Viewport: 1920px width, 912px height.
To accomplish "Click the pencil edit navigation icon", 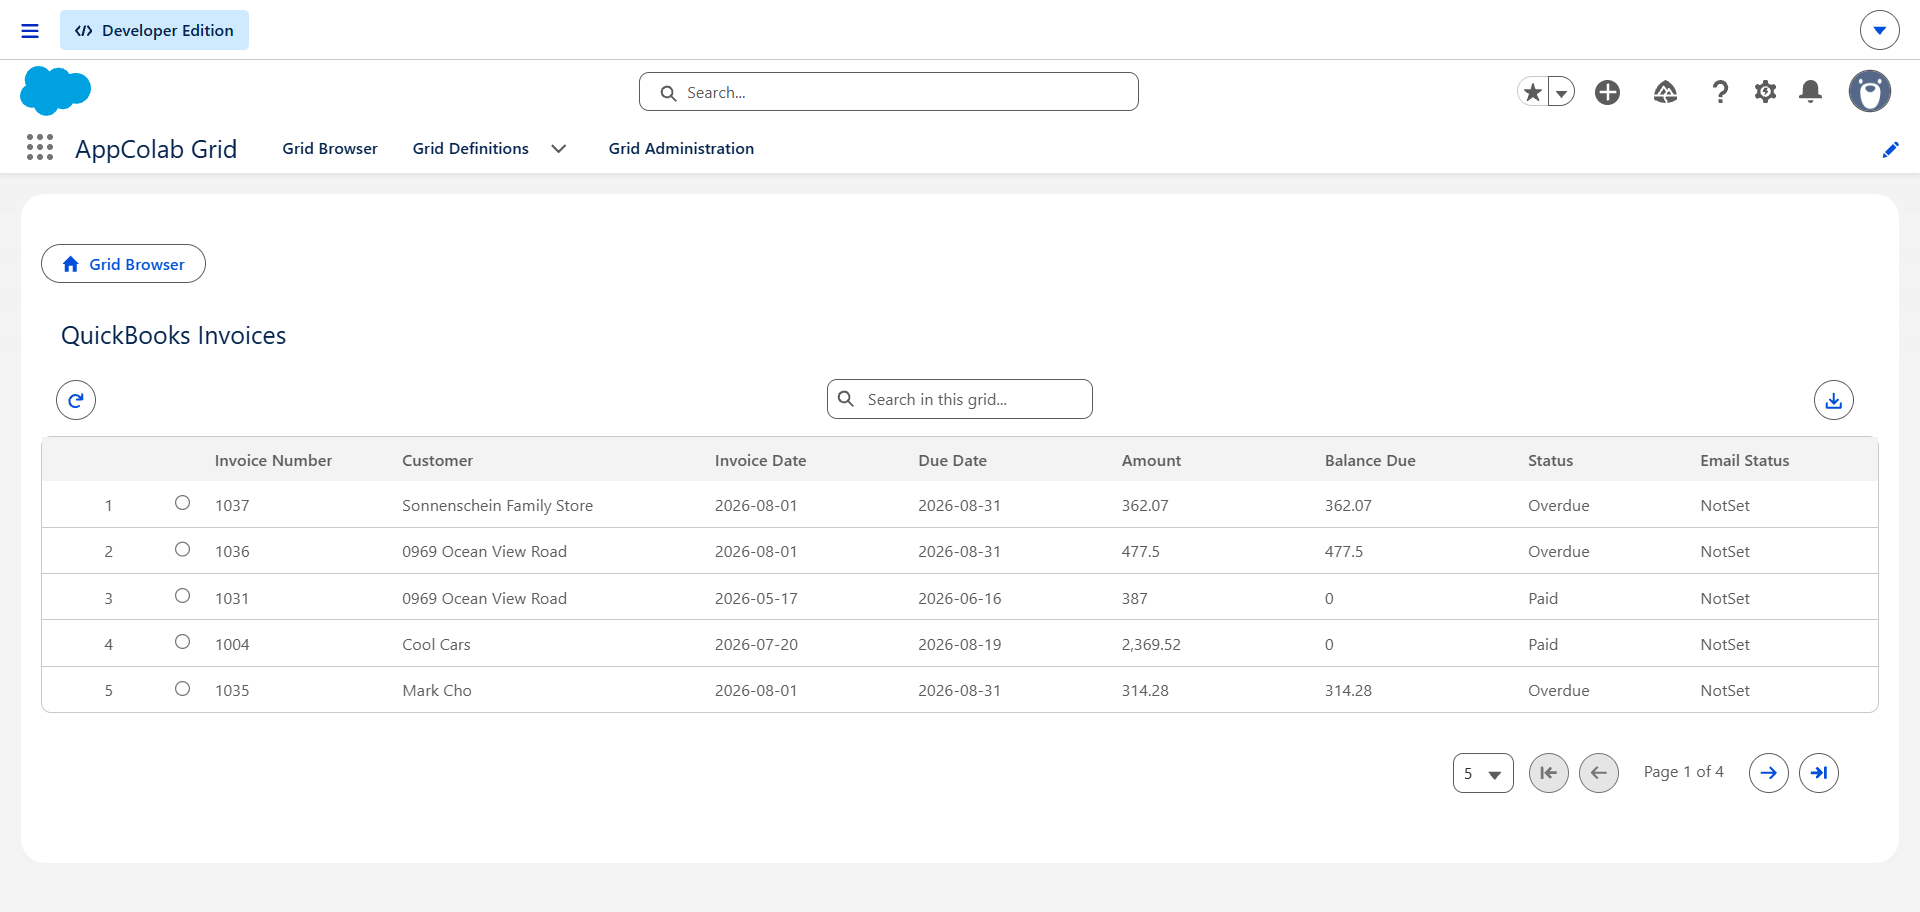I will click(1890, 149).
